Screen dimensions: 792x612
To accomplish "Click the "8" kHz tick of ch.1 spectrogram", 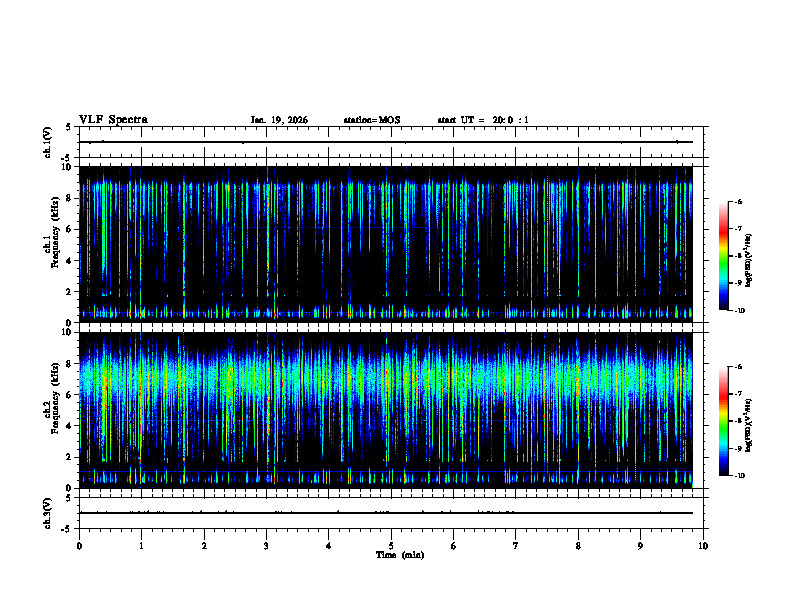I will [69, 198].
